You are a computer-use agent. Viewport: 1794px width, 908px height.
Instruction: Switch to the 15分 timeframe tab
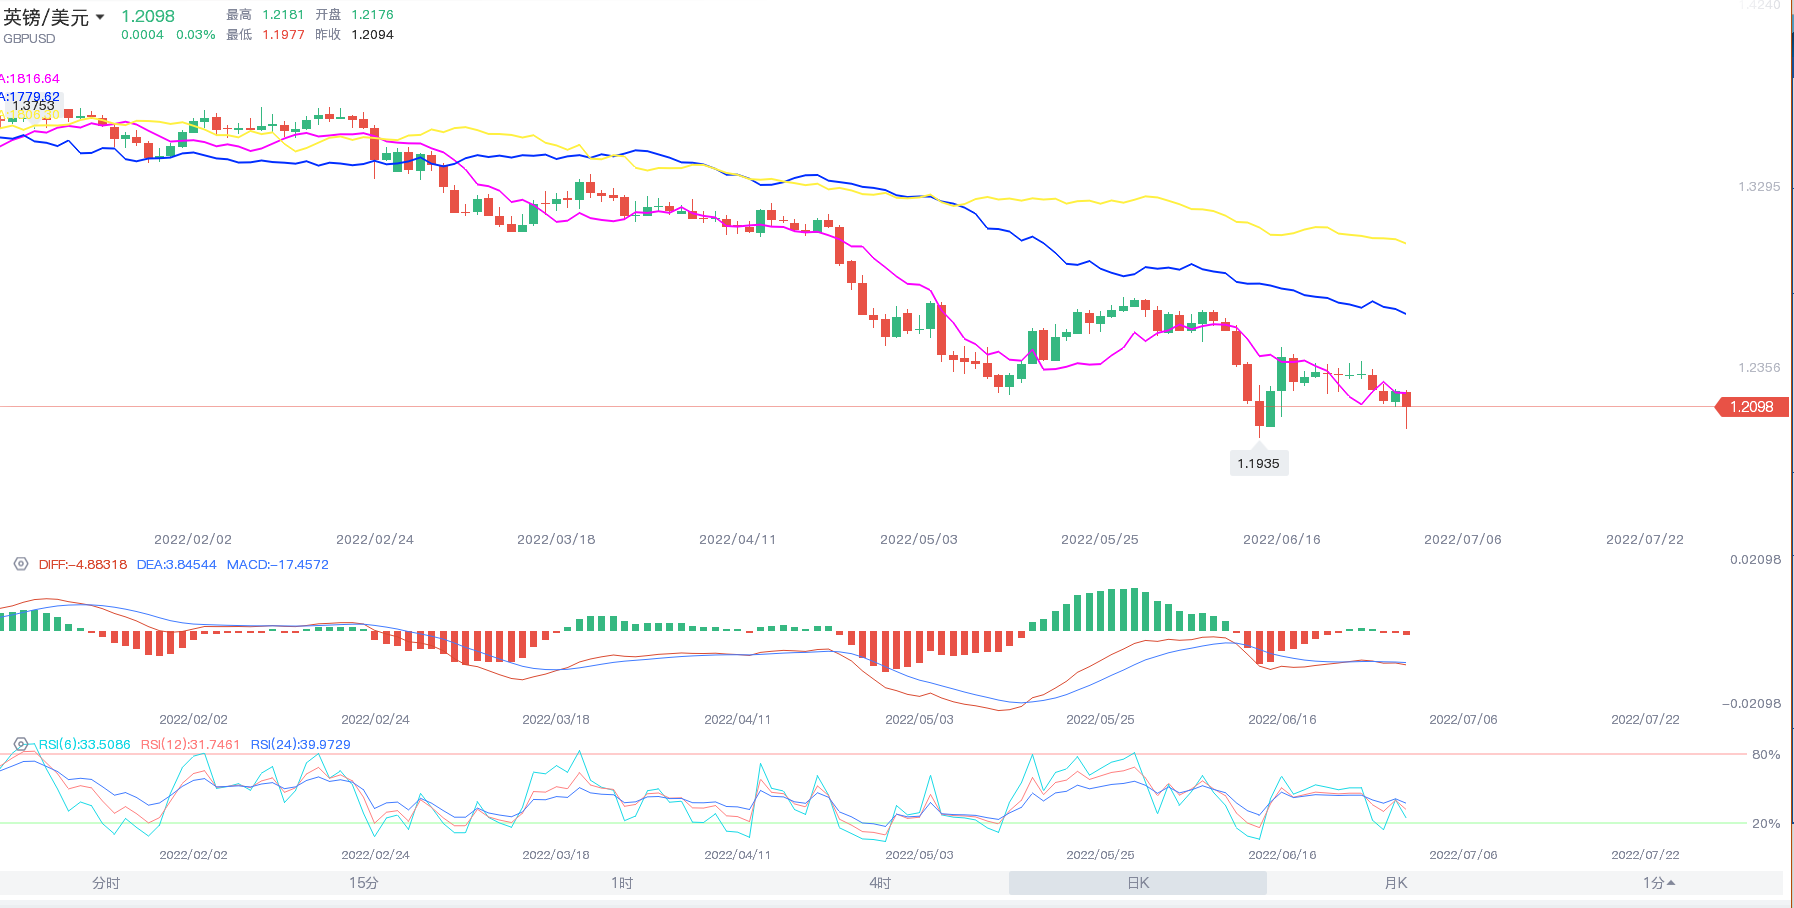pos(364,883)
